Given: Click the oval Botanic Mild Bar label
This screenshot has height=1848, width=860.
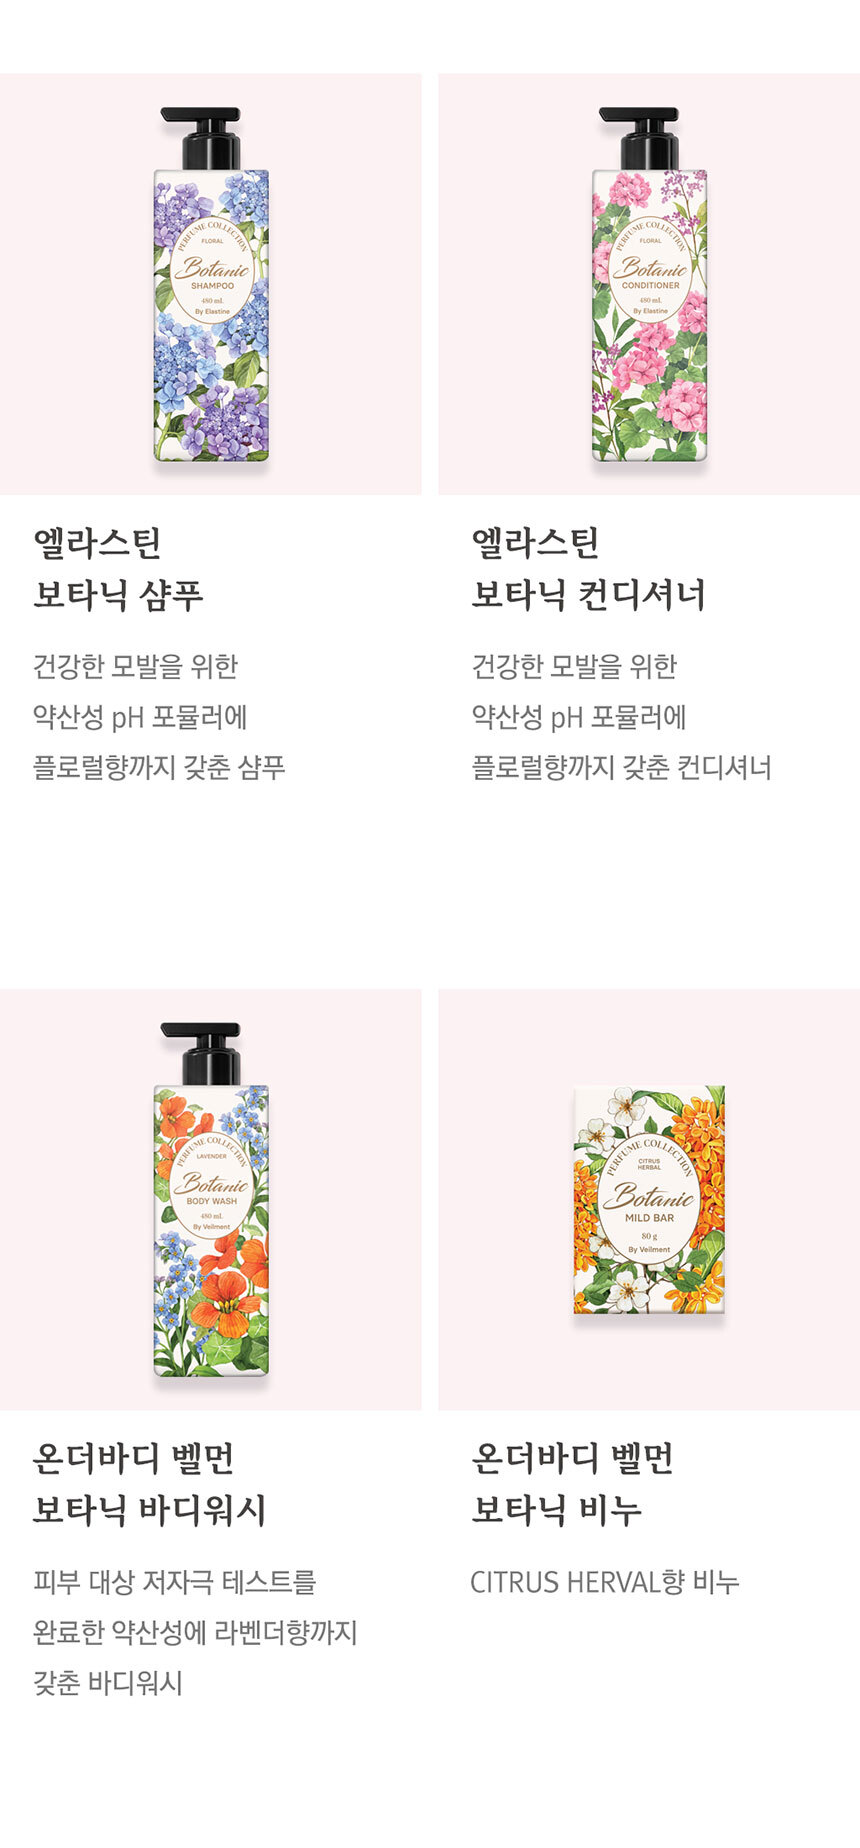Looking at the screenshot, I should point(649,1199).
